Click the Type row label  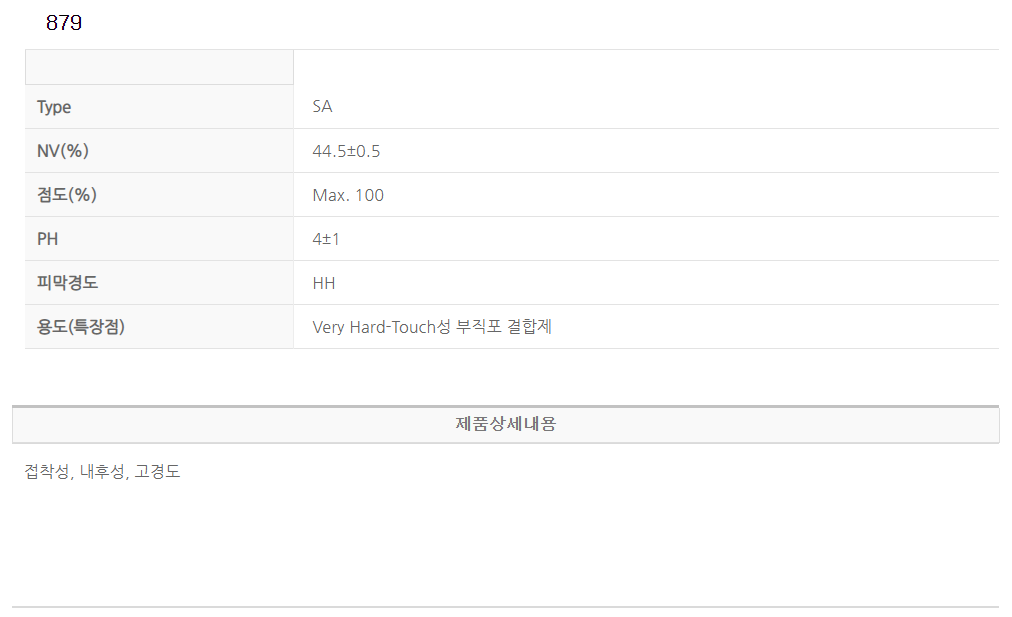[54, 107]
